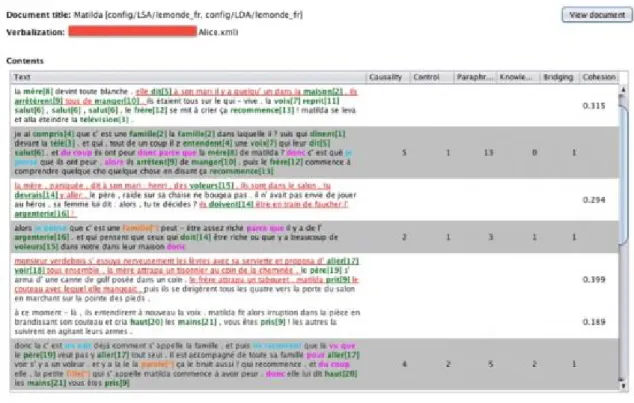Select causality value 5 cell
This screenshot has width=634, height=403.
pyautogui.click(x=404, y=153)
